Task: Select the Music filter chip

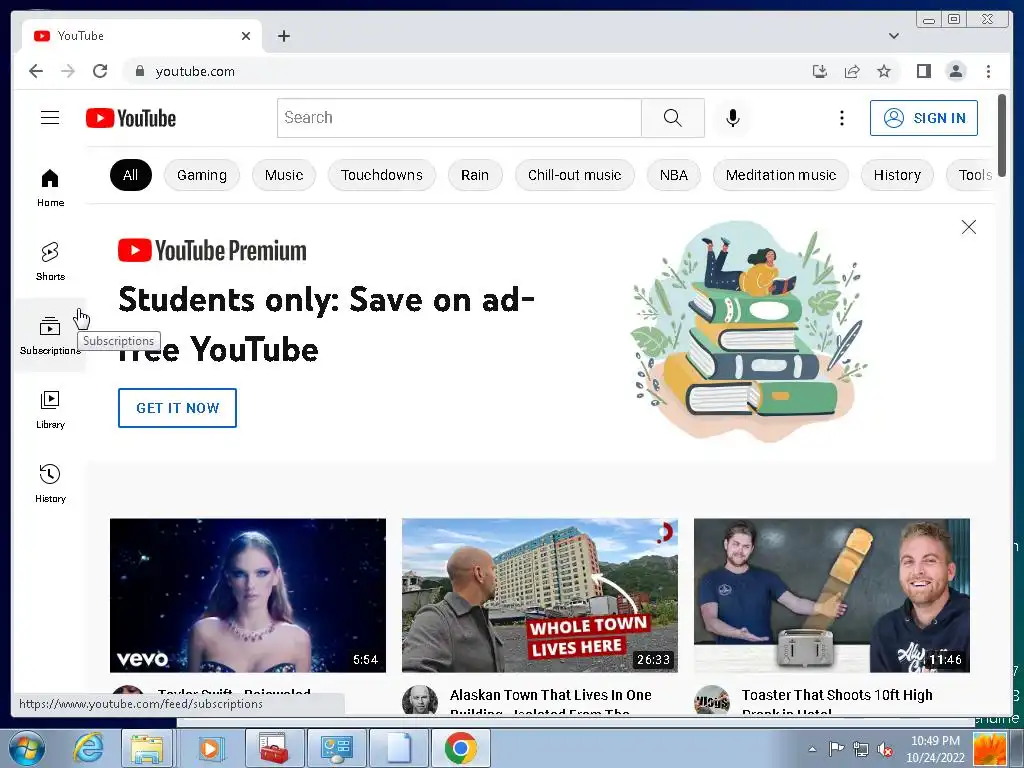Action: [x=283, y=175]
